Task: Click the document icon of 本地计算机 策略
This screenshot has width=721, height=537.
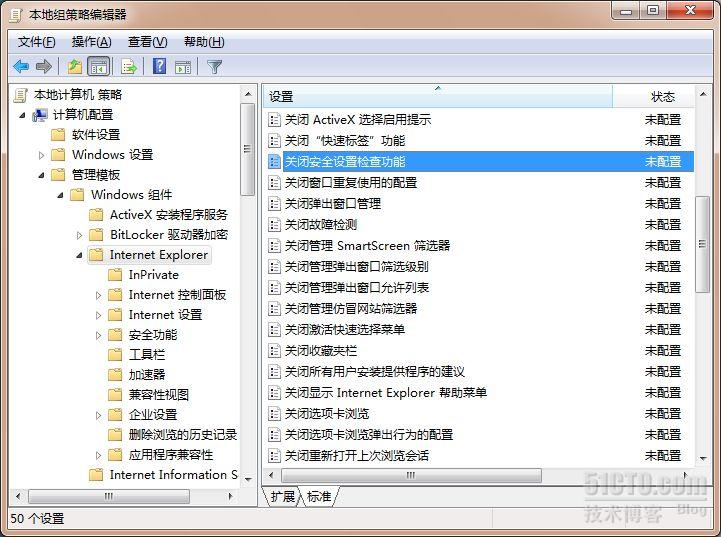Action: 21,95
